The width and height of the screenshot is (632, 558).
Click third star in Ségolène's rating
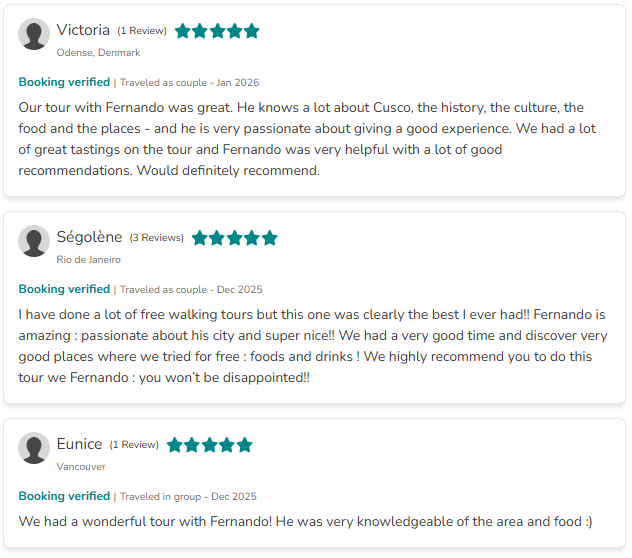click(x=235, y=238)
